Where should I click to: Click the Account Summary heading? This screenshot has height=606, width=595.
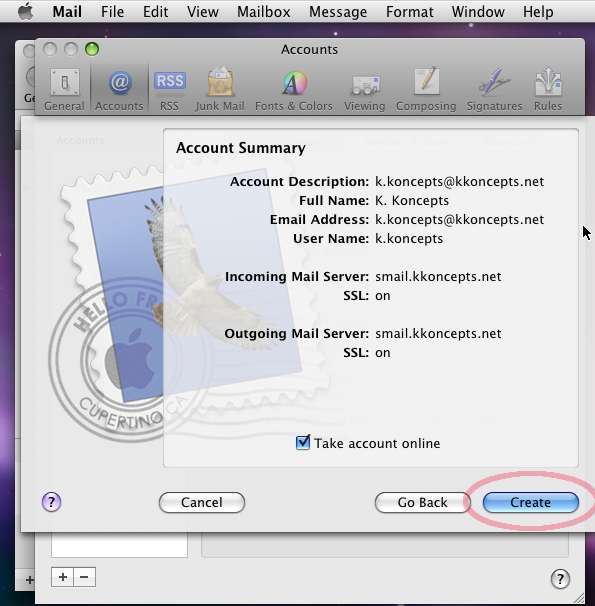pos(241,148)
